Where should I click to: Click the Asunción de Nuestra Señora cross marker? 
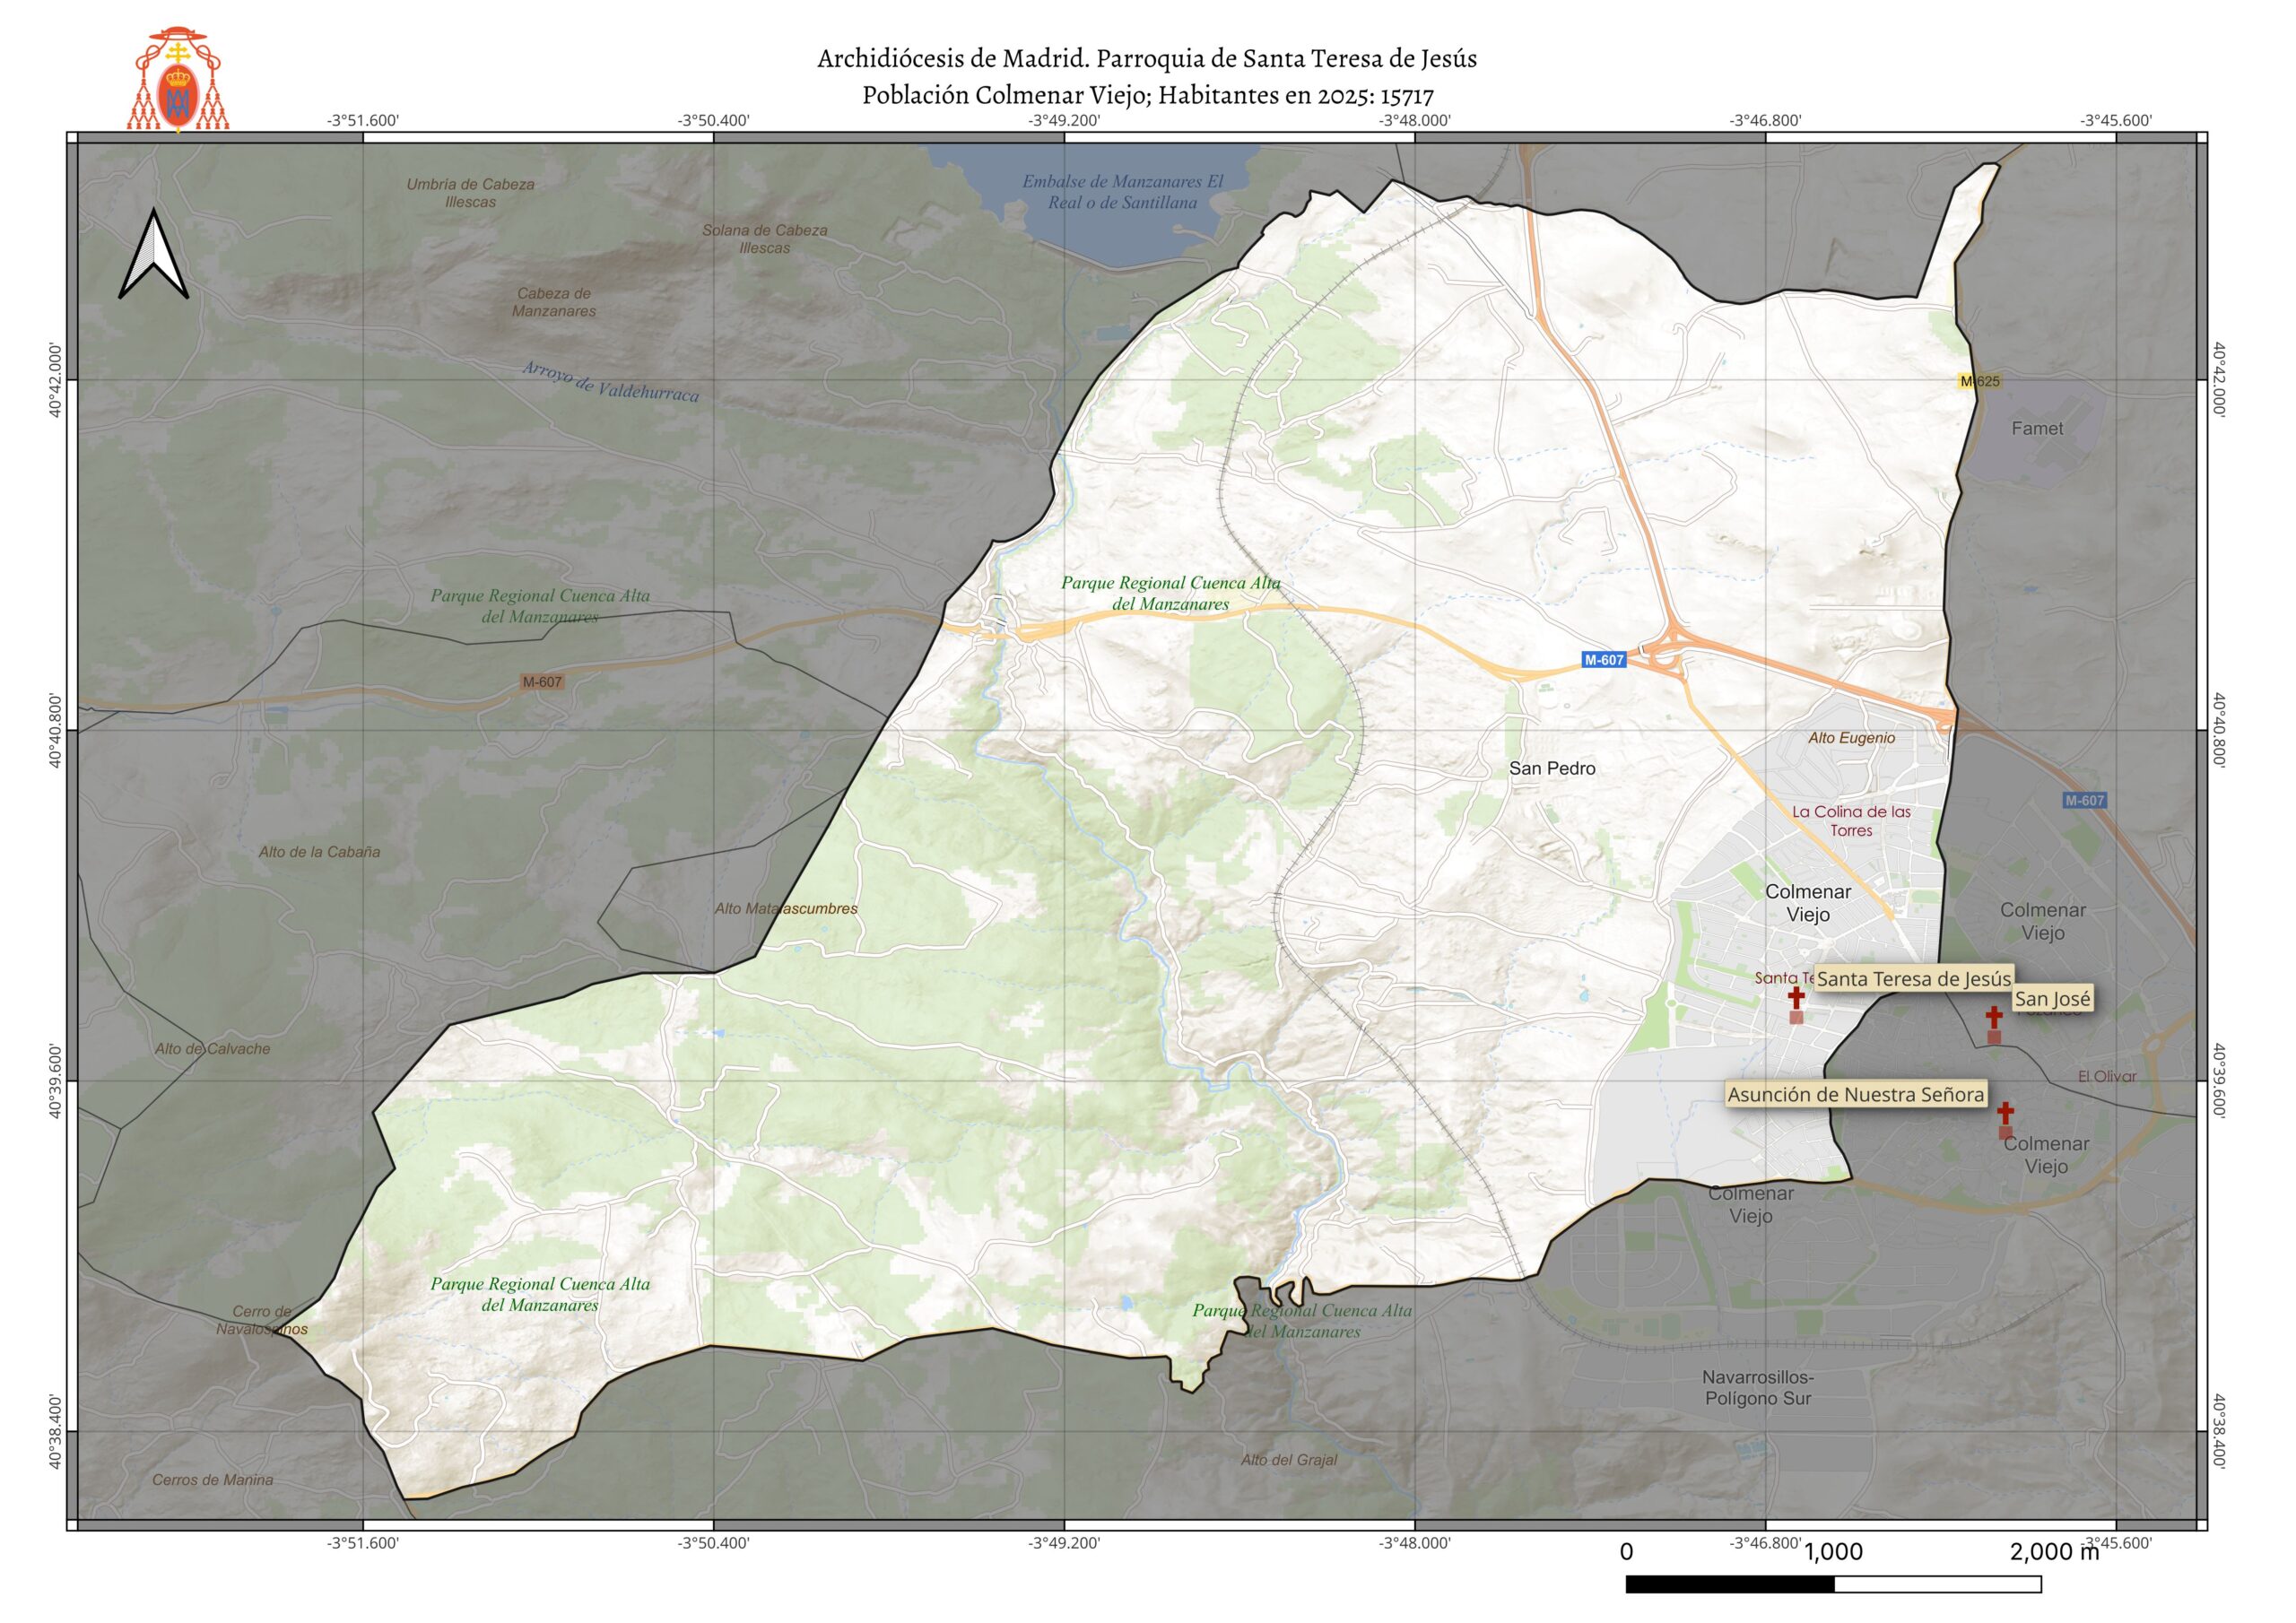(2005, 1114)
